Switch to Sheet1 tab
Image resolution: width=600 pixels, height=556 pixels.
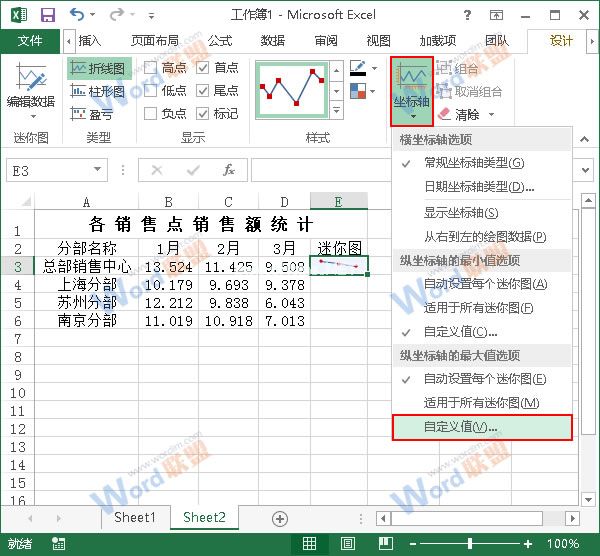click(x=135, y=518)
